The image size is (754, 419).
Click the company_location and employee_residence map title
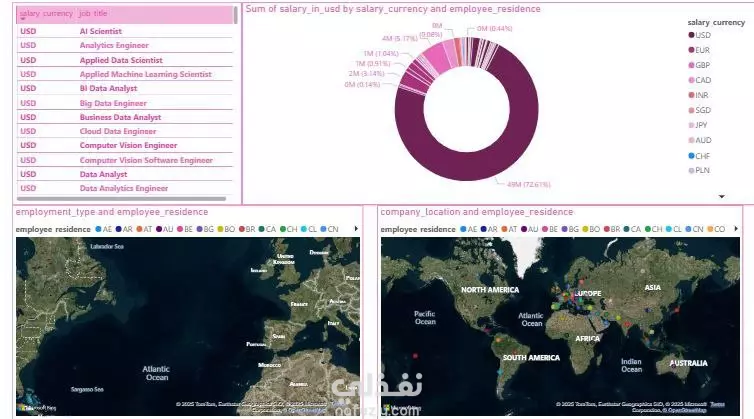pyautogui.click(x=477, y=212)
